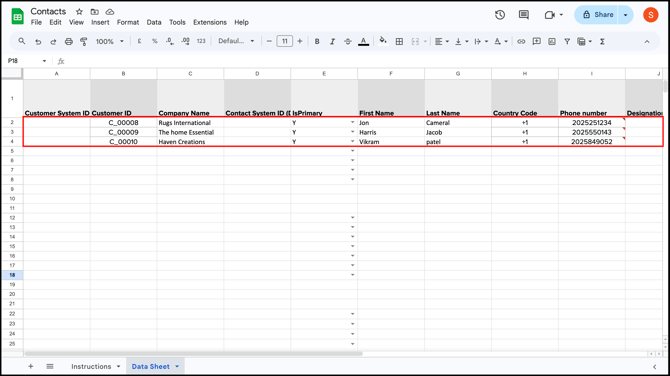Viewport: 670px width, 376px height.
Task: Undo the last action
Action: [x=38, y=41]
